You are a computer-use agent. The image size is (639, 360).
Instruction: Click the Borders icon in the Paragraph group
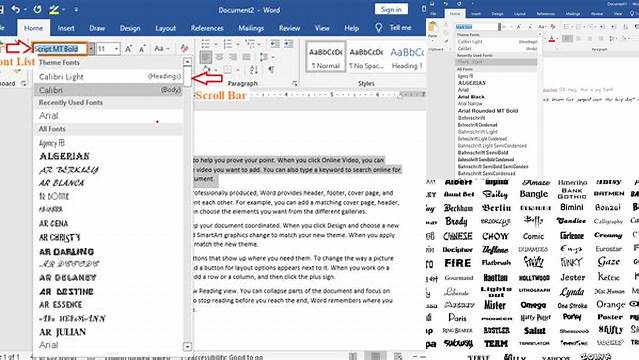(228, 70)
